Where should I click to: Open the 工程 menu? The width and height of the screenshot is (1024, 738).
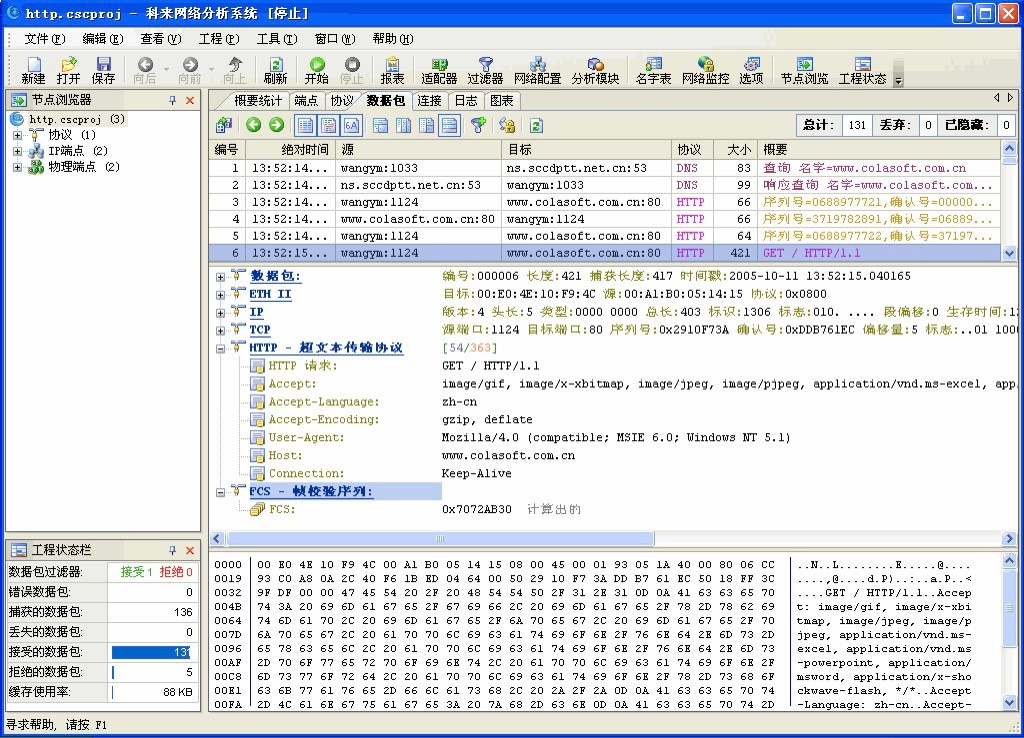point(219,39)
